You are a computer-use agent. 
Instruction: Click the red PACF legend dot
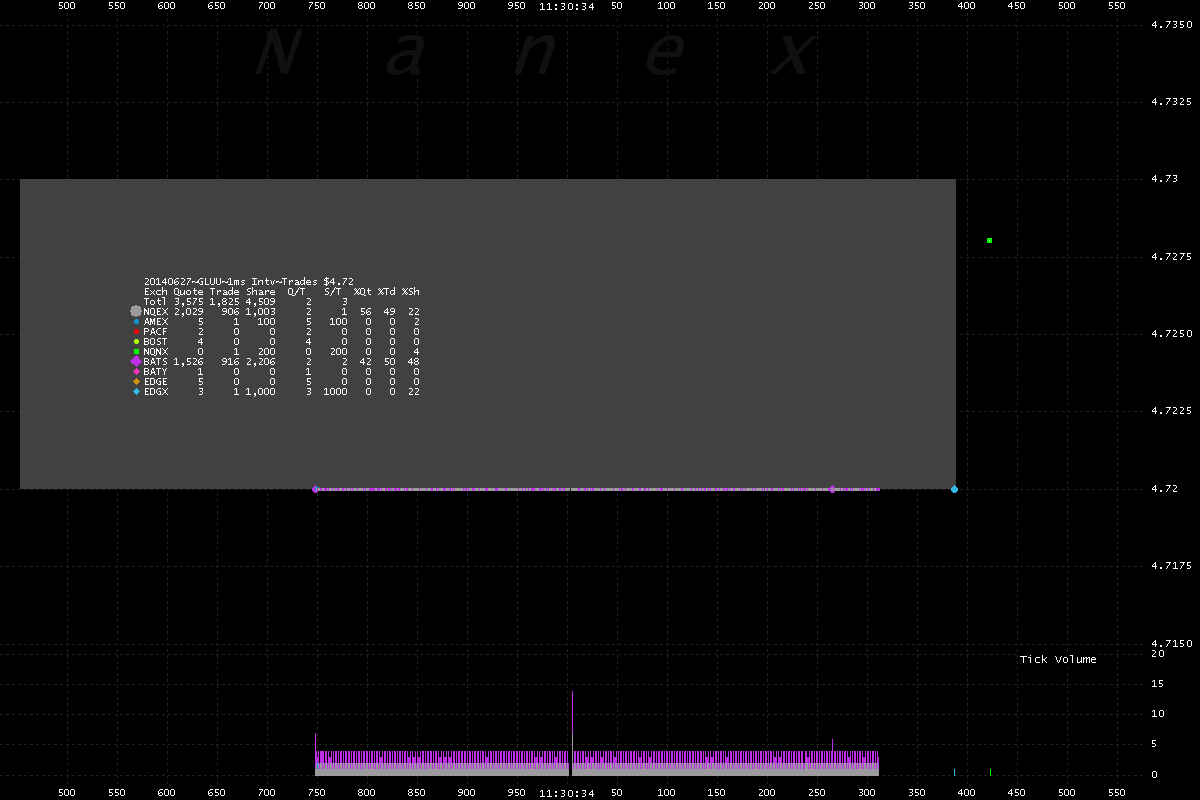click(136, 332)
